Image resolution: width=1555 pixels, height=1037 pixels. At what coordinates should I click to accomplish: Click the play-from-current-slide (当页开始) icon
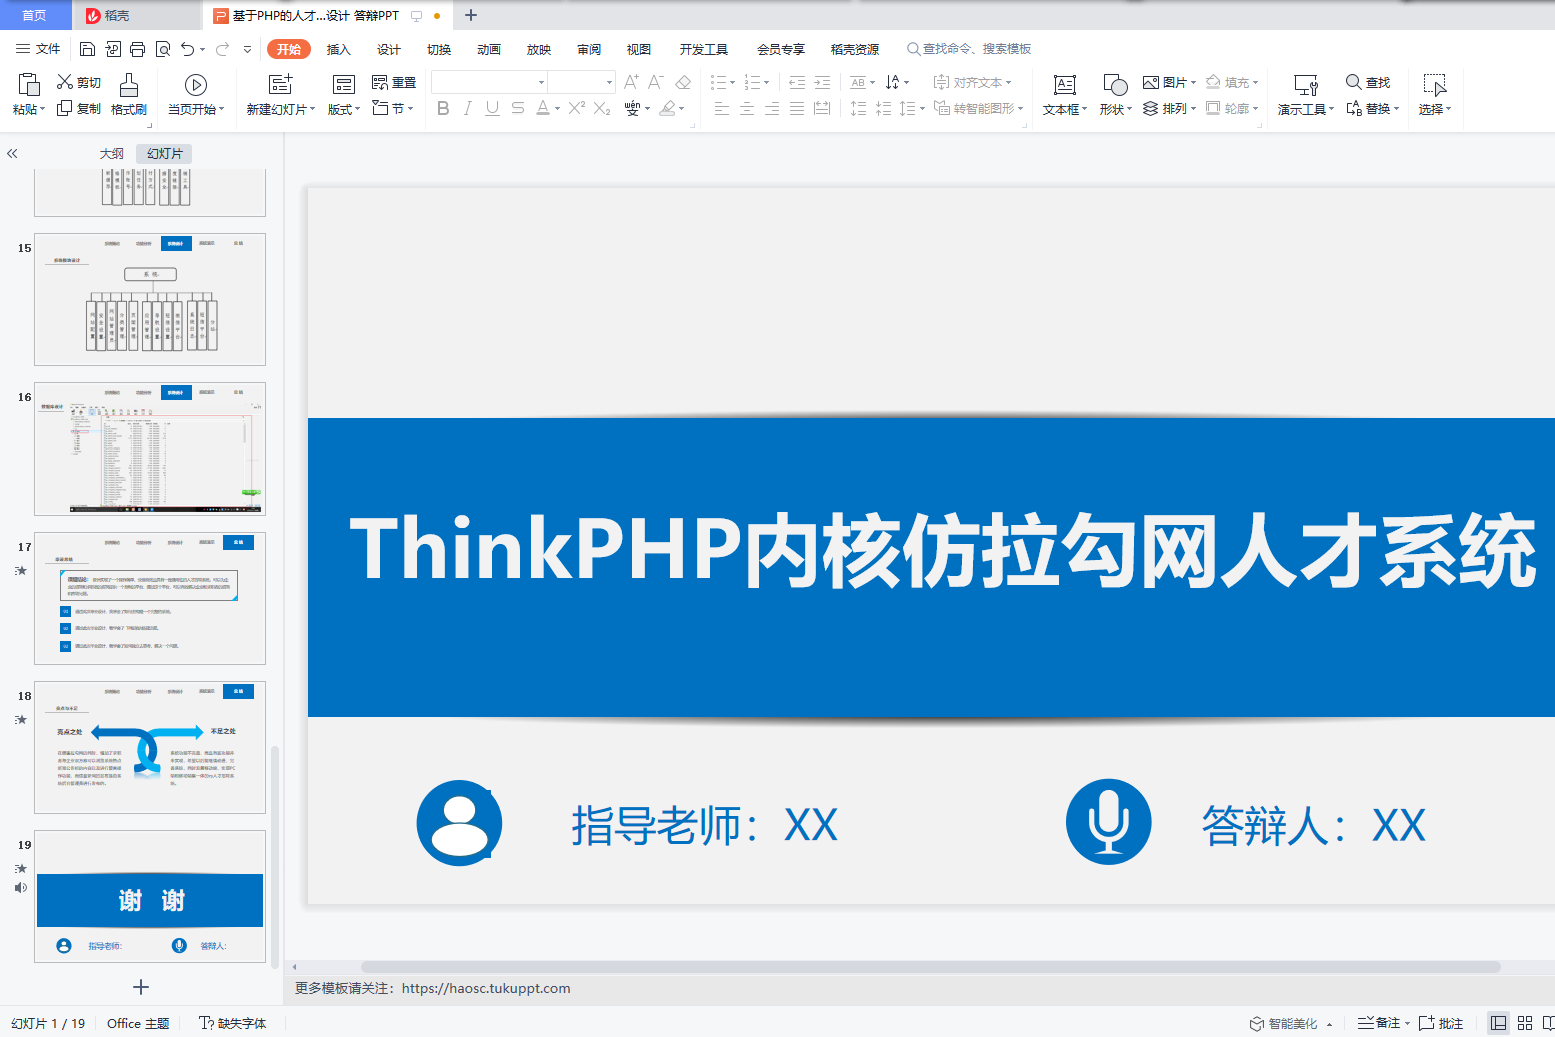click(196, 84)
